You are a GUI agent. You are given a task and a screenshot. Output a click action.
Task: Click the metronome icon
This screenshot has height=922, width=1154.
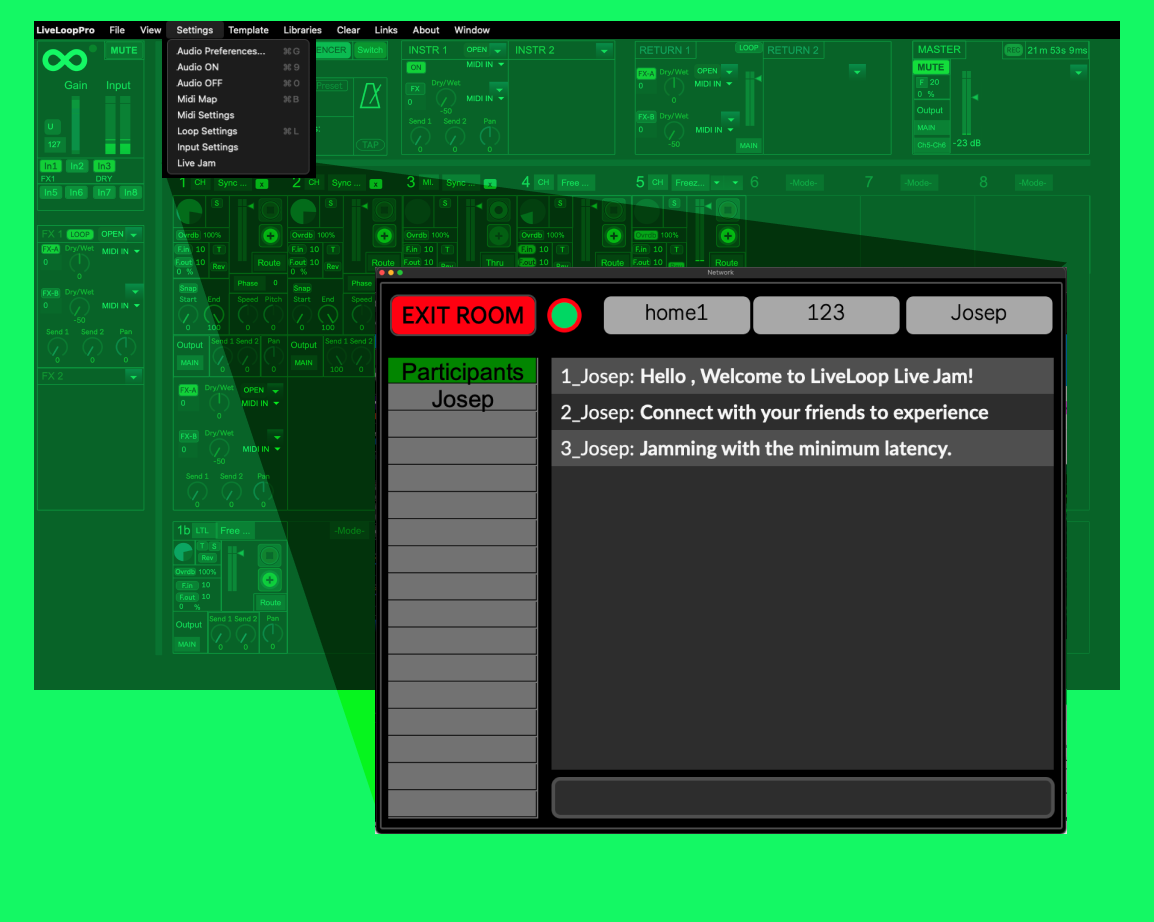[x=371, y=96]
